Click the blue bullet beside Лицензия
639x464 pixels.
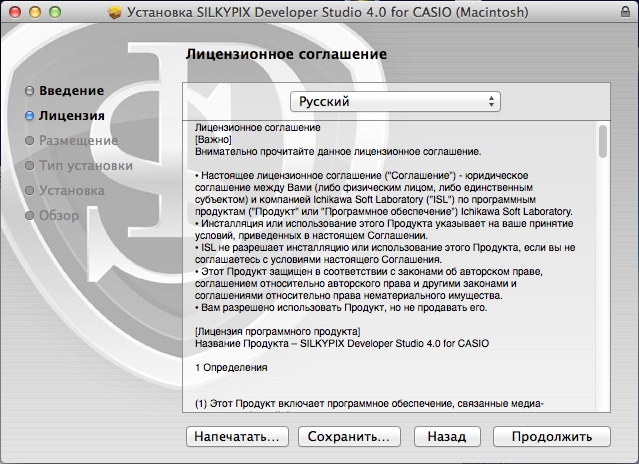click(x=29, y=116)
